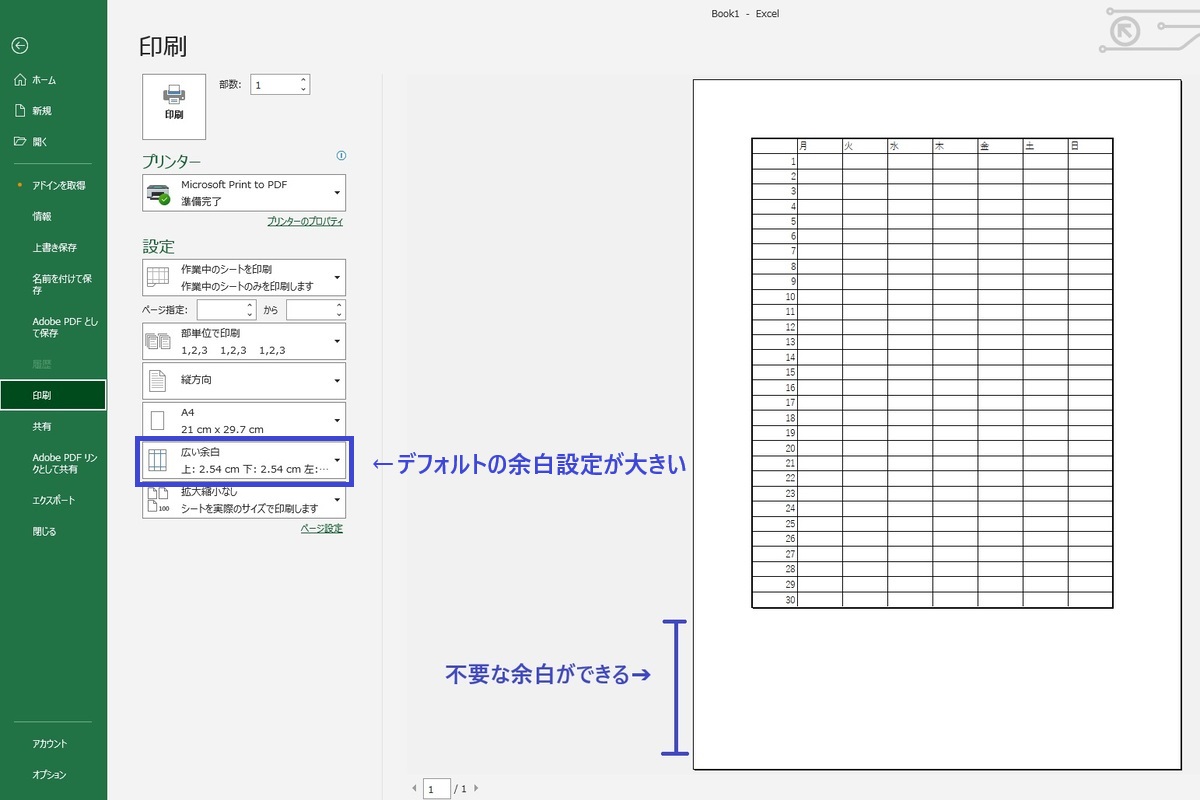Image resolution: width=1200 pixels, height=800 pixels.
Task: Click the 部数 copies input field
Action: point(274,85)
